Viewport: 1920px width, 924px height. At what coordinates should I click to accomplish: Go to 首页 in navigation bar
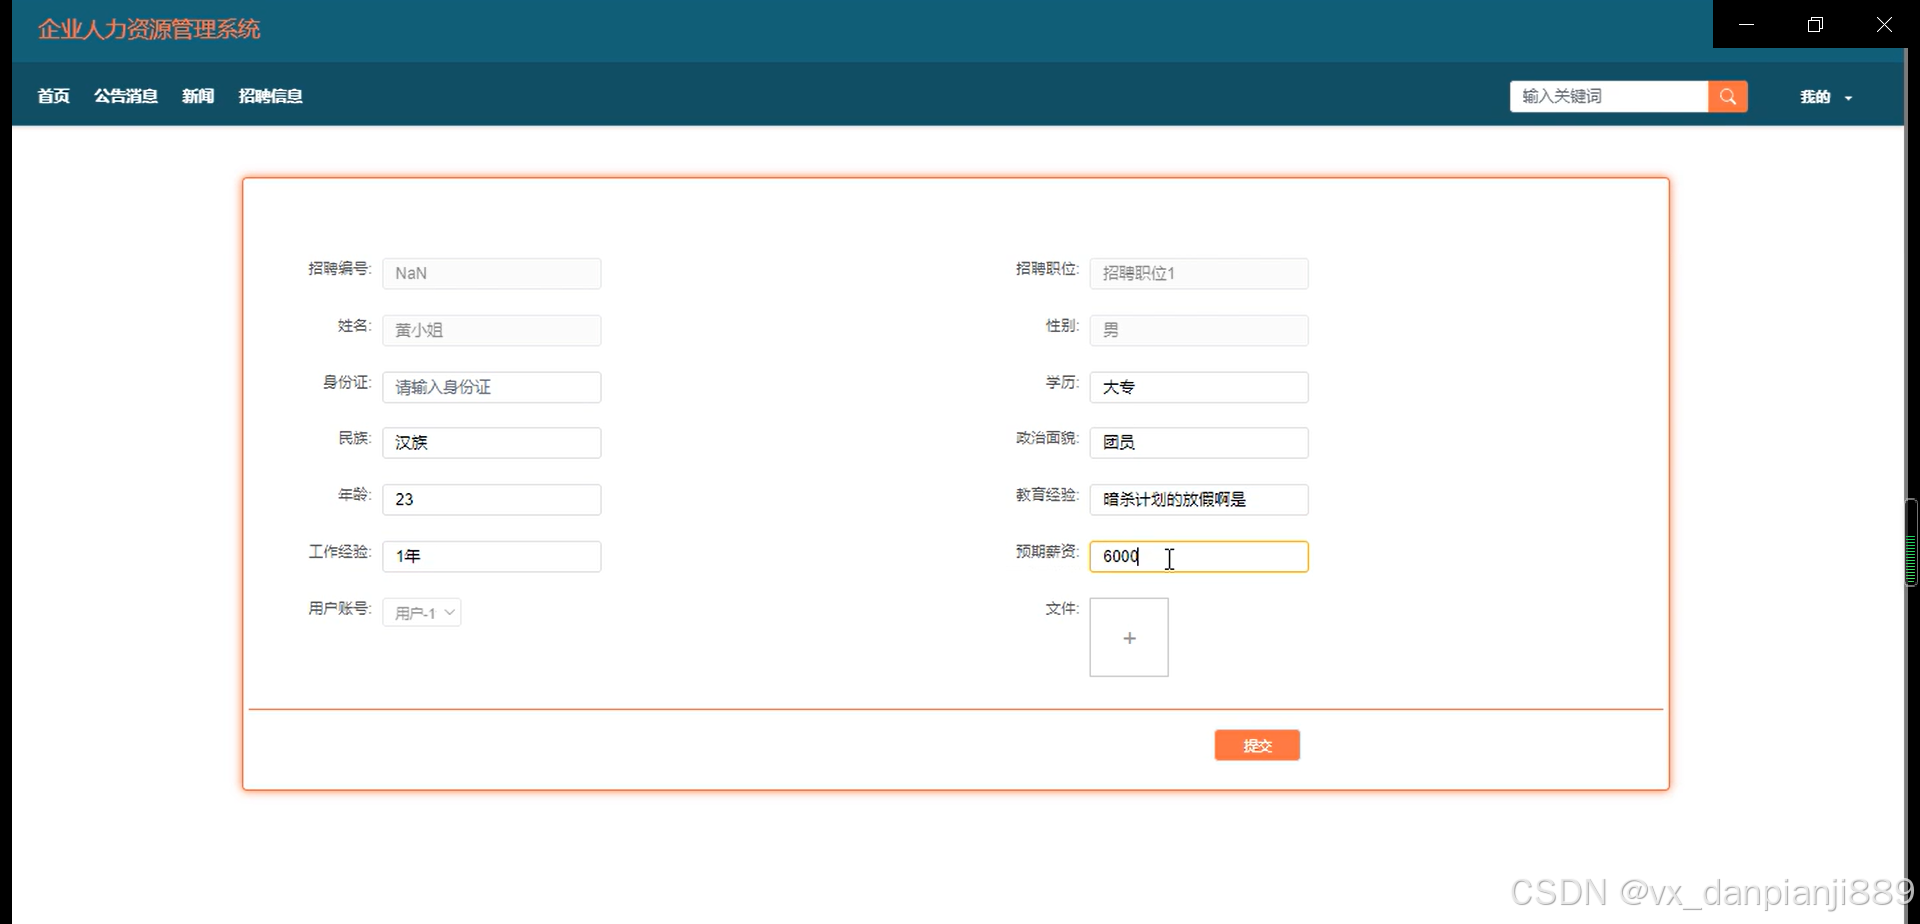[x=53, y=96]
